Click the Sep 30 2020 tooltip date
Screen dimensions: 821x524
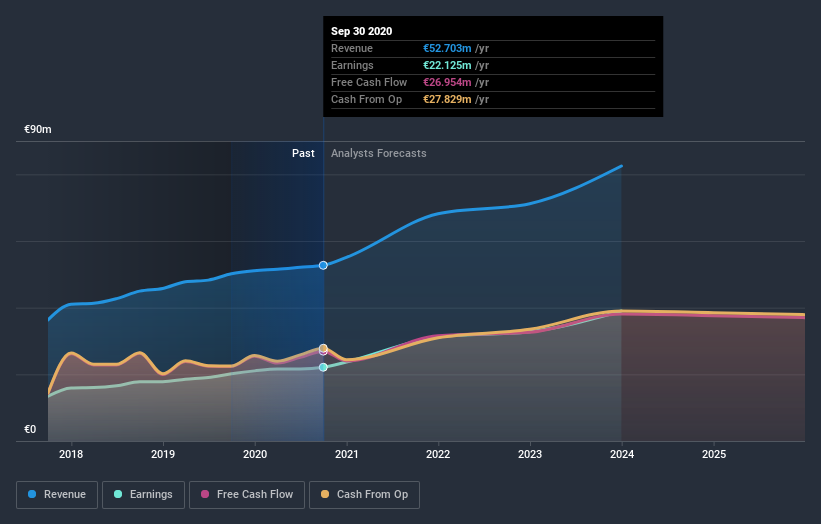[361, 31]
